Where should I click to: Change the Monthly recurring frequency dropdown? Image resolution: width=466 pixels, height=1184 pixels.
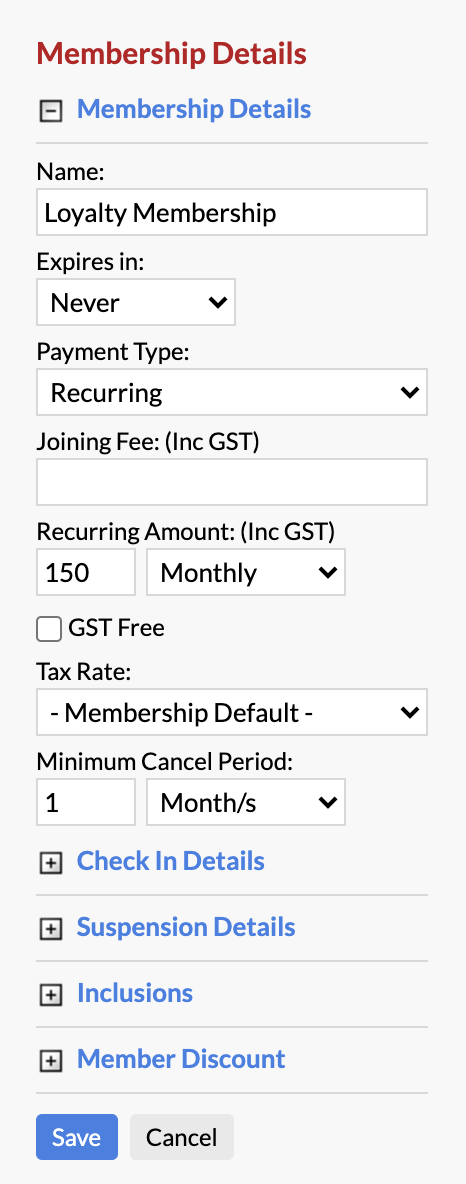pyautogui.click(x=246, y=572)
